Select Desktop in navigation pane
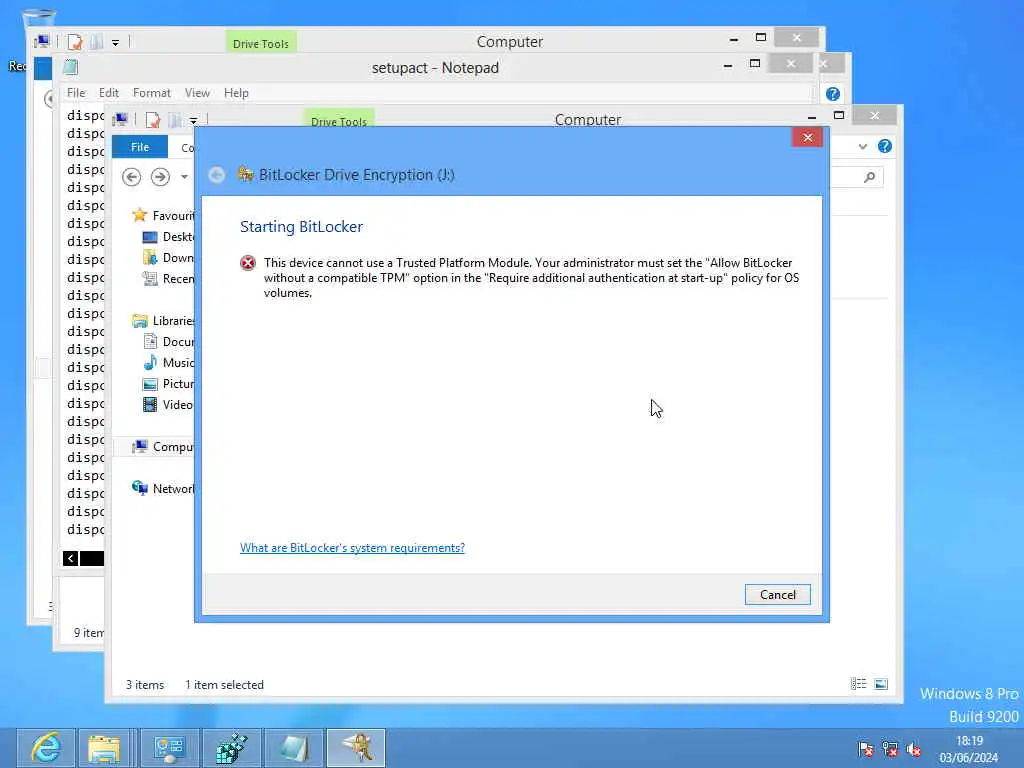This screenshot has width=1024, height=768. [168, 236]
